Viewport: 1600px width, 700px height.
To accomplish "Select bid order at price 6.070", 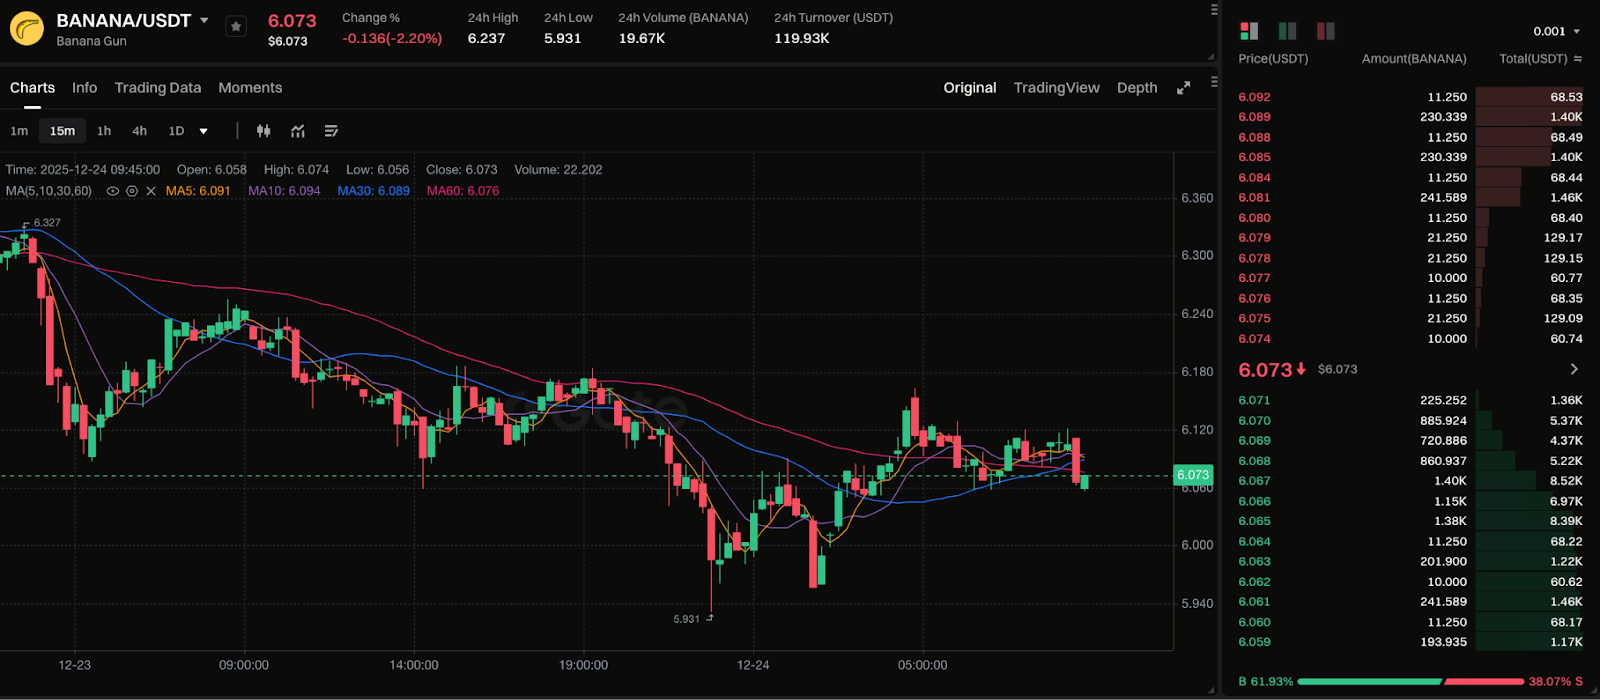I will [x=1410, y=421].
